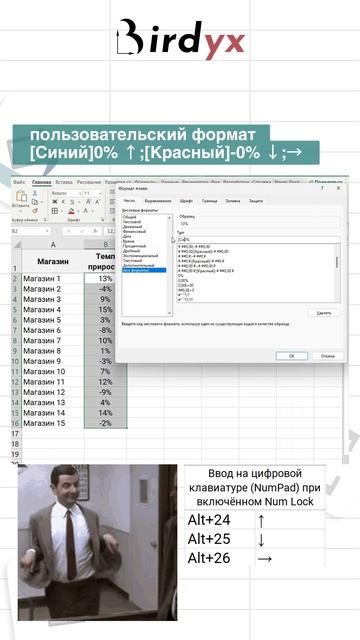Select Денежный in number formats list
Image resolution: width=360 pixels, height=640 pixels.
tap(132, 227)
